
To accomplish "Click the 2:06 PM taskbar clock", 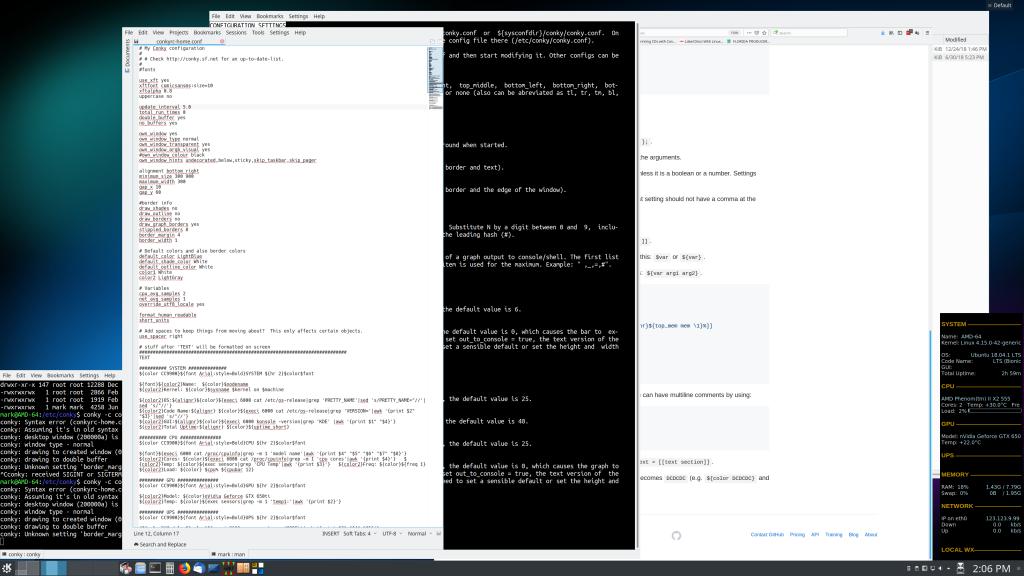I will [x=990, y=567].
